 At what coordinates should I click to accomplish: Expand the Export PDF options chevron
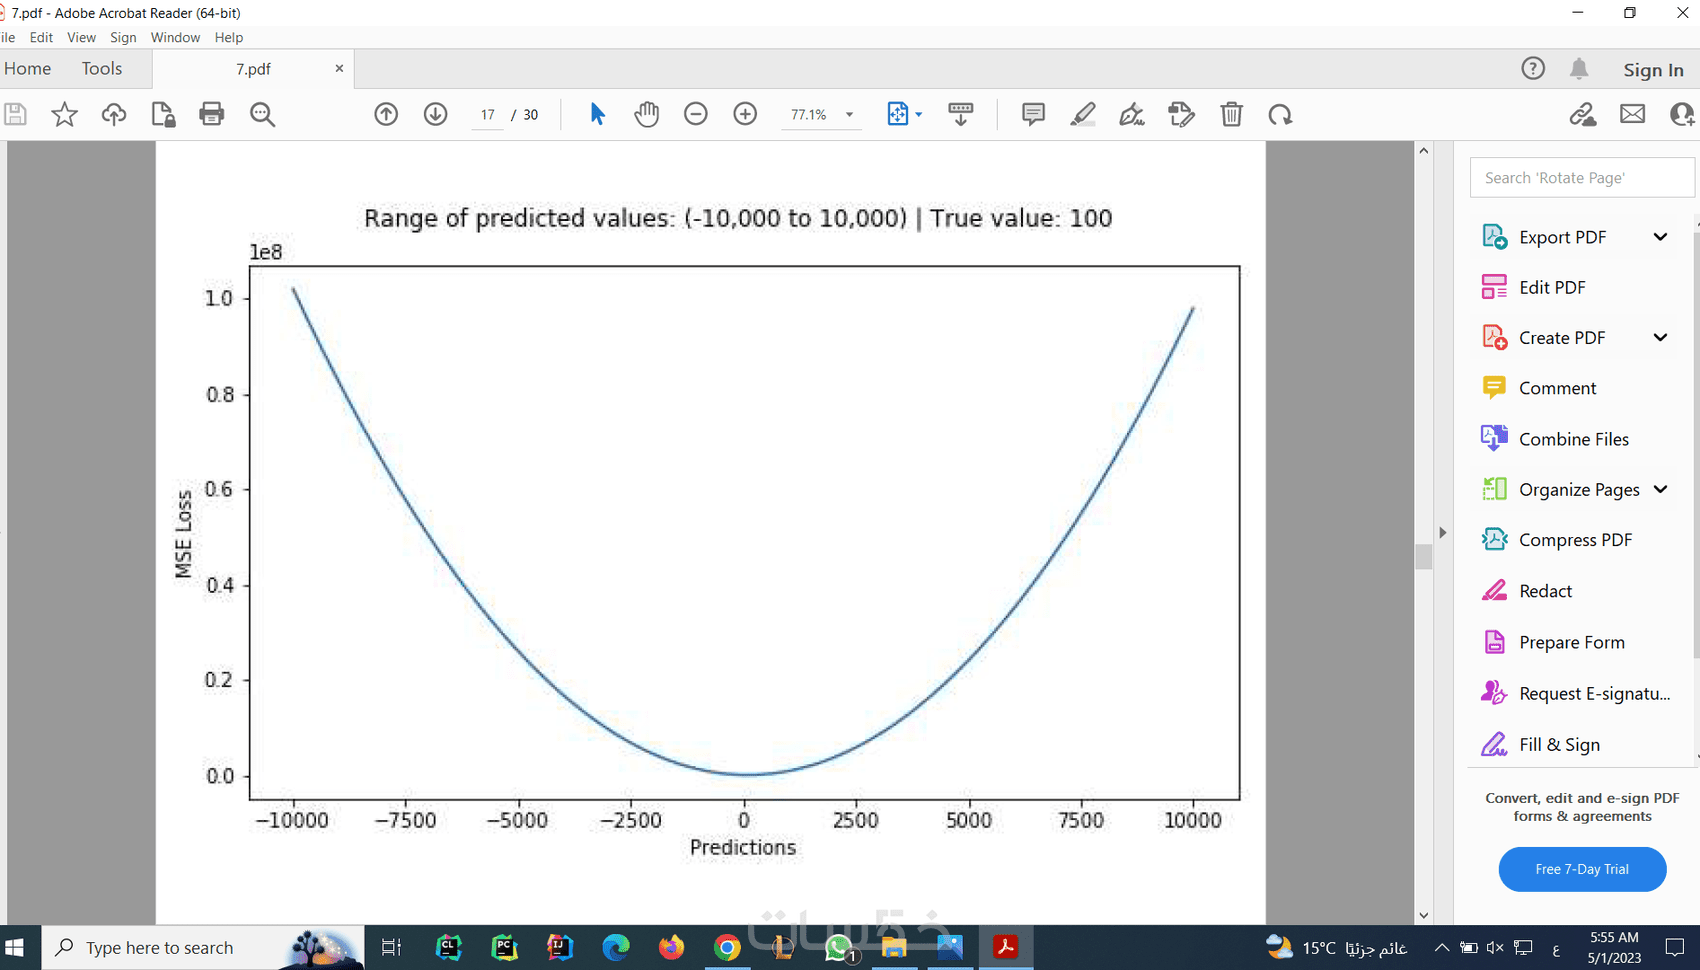(1660, 237)
